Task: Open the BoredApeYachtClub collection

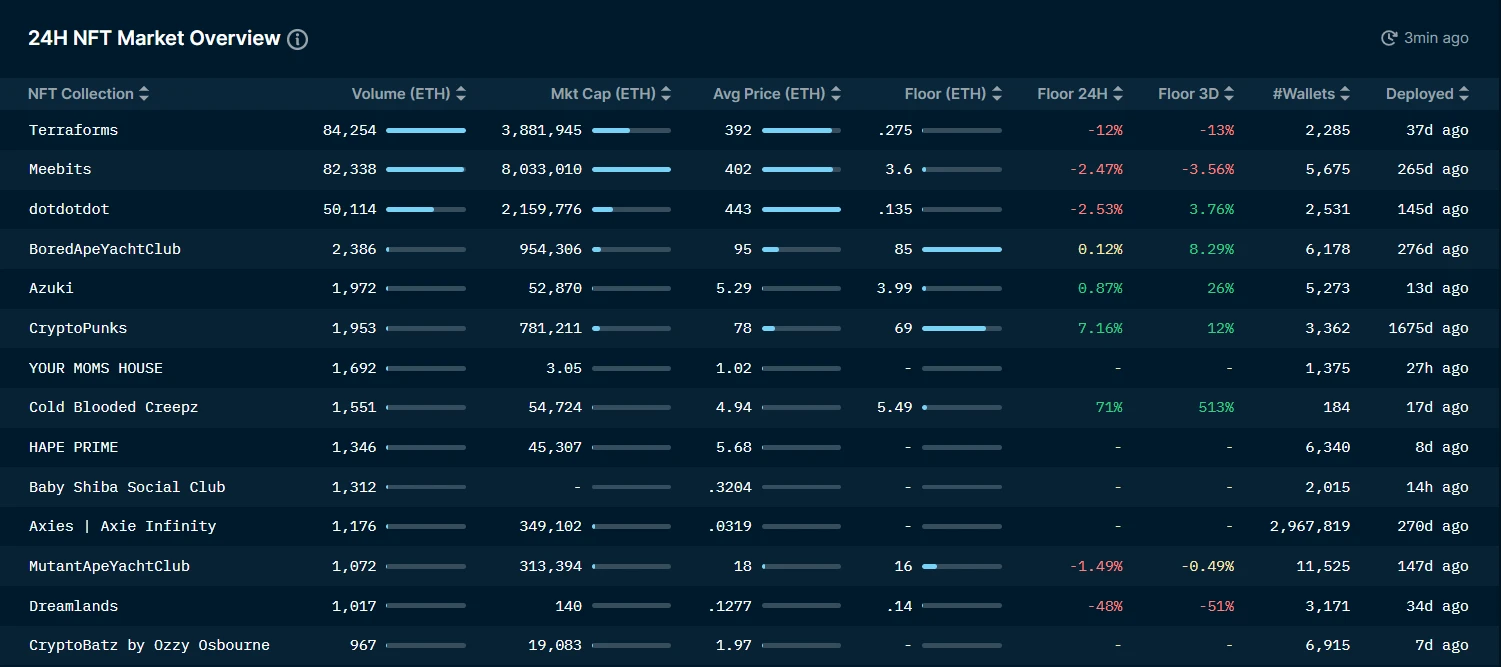Action: click(105, 249)
